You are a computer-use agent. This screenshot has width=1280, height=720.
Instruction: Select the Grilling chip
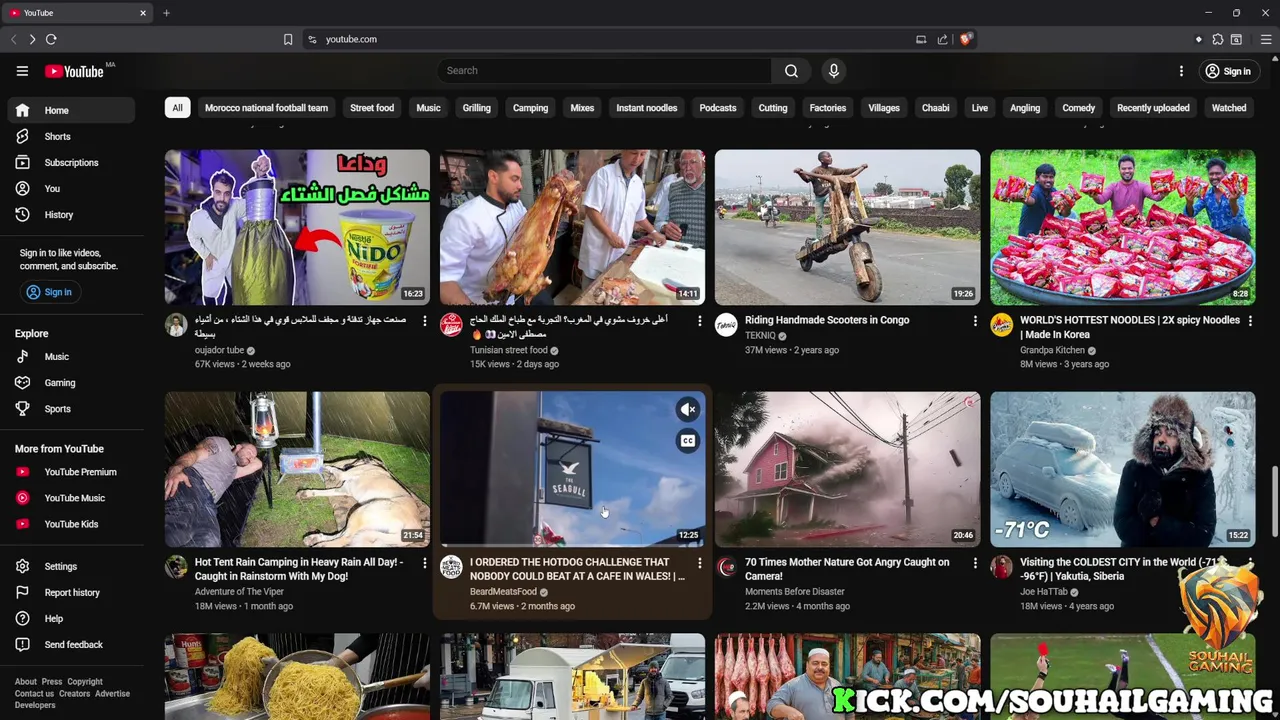pyautogui.click(x=477, y=108)
